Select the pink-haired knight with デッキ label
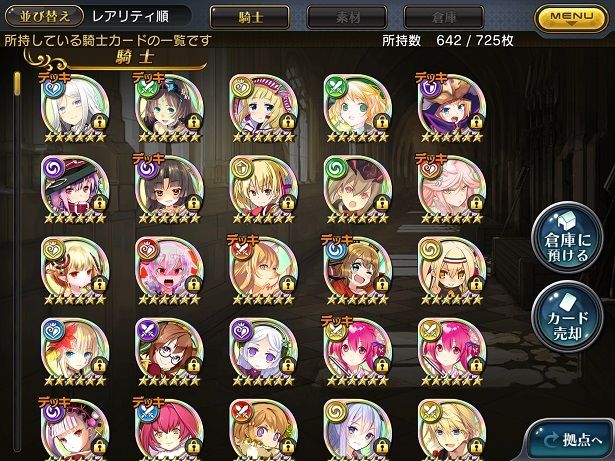615x461 pixels. (357, 351)
